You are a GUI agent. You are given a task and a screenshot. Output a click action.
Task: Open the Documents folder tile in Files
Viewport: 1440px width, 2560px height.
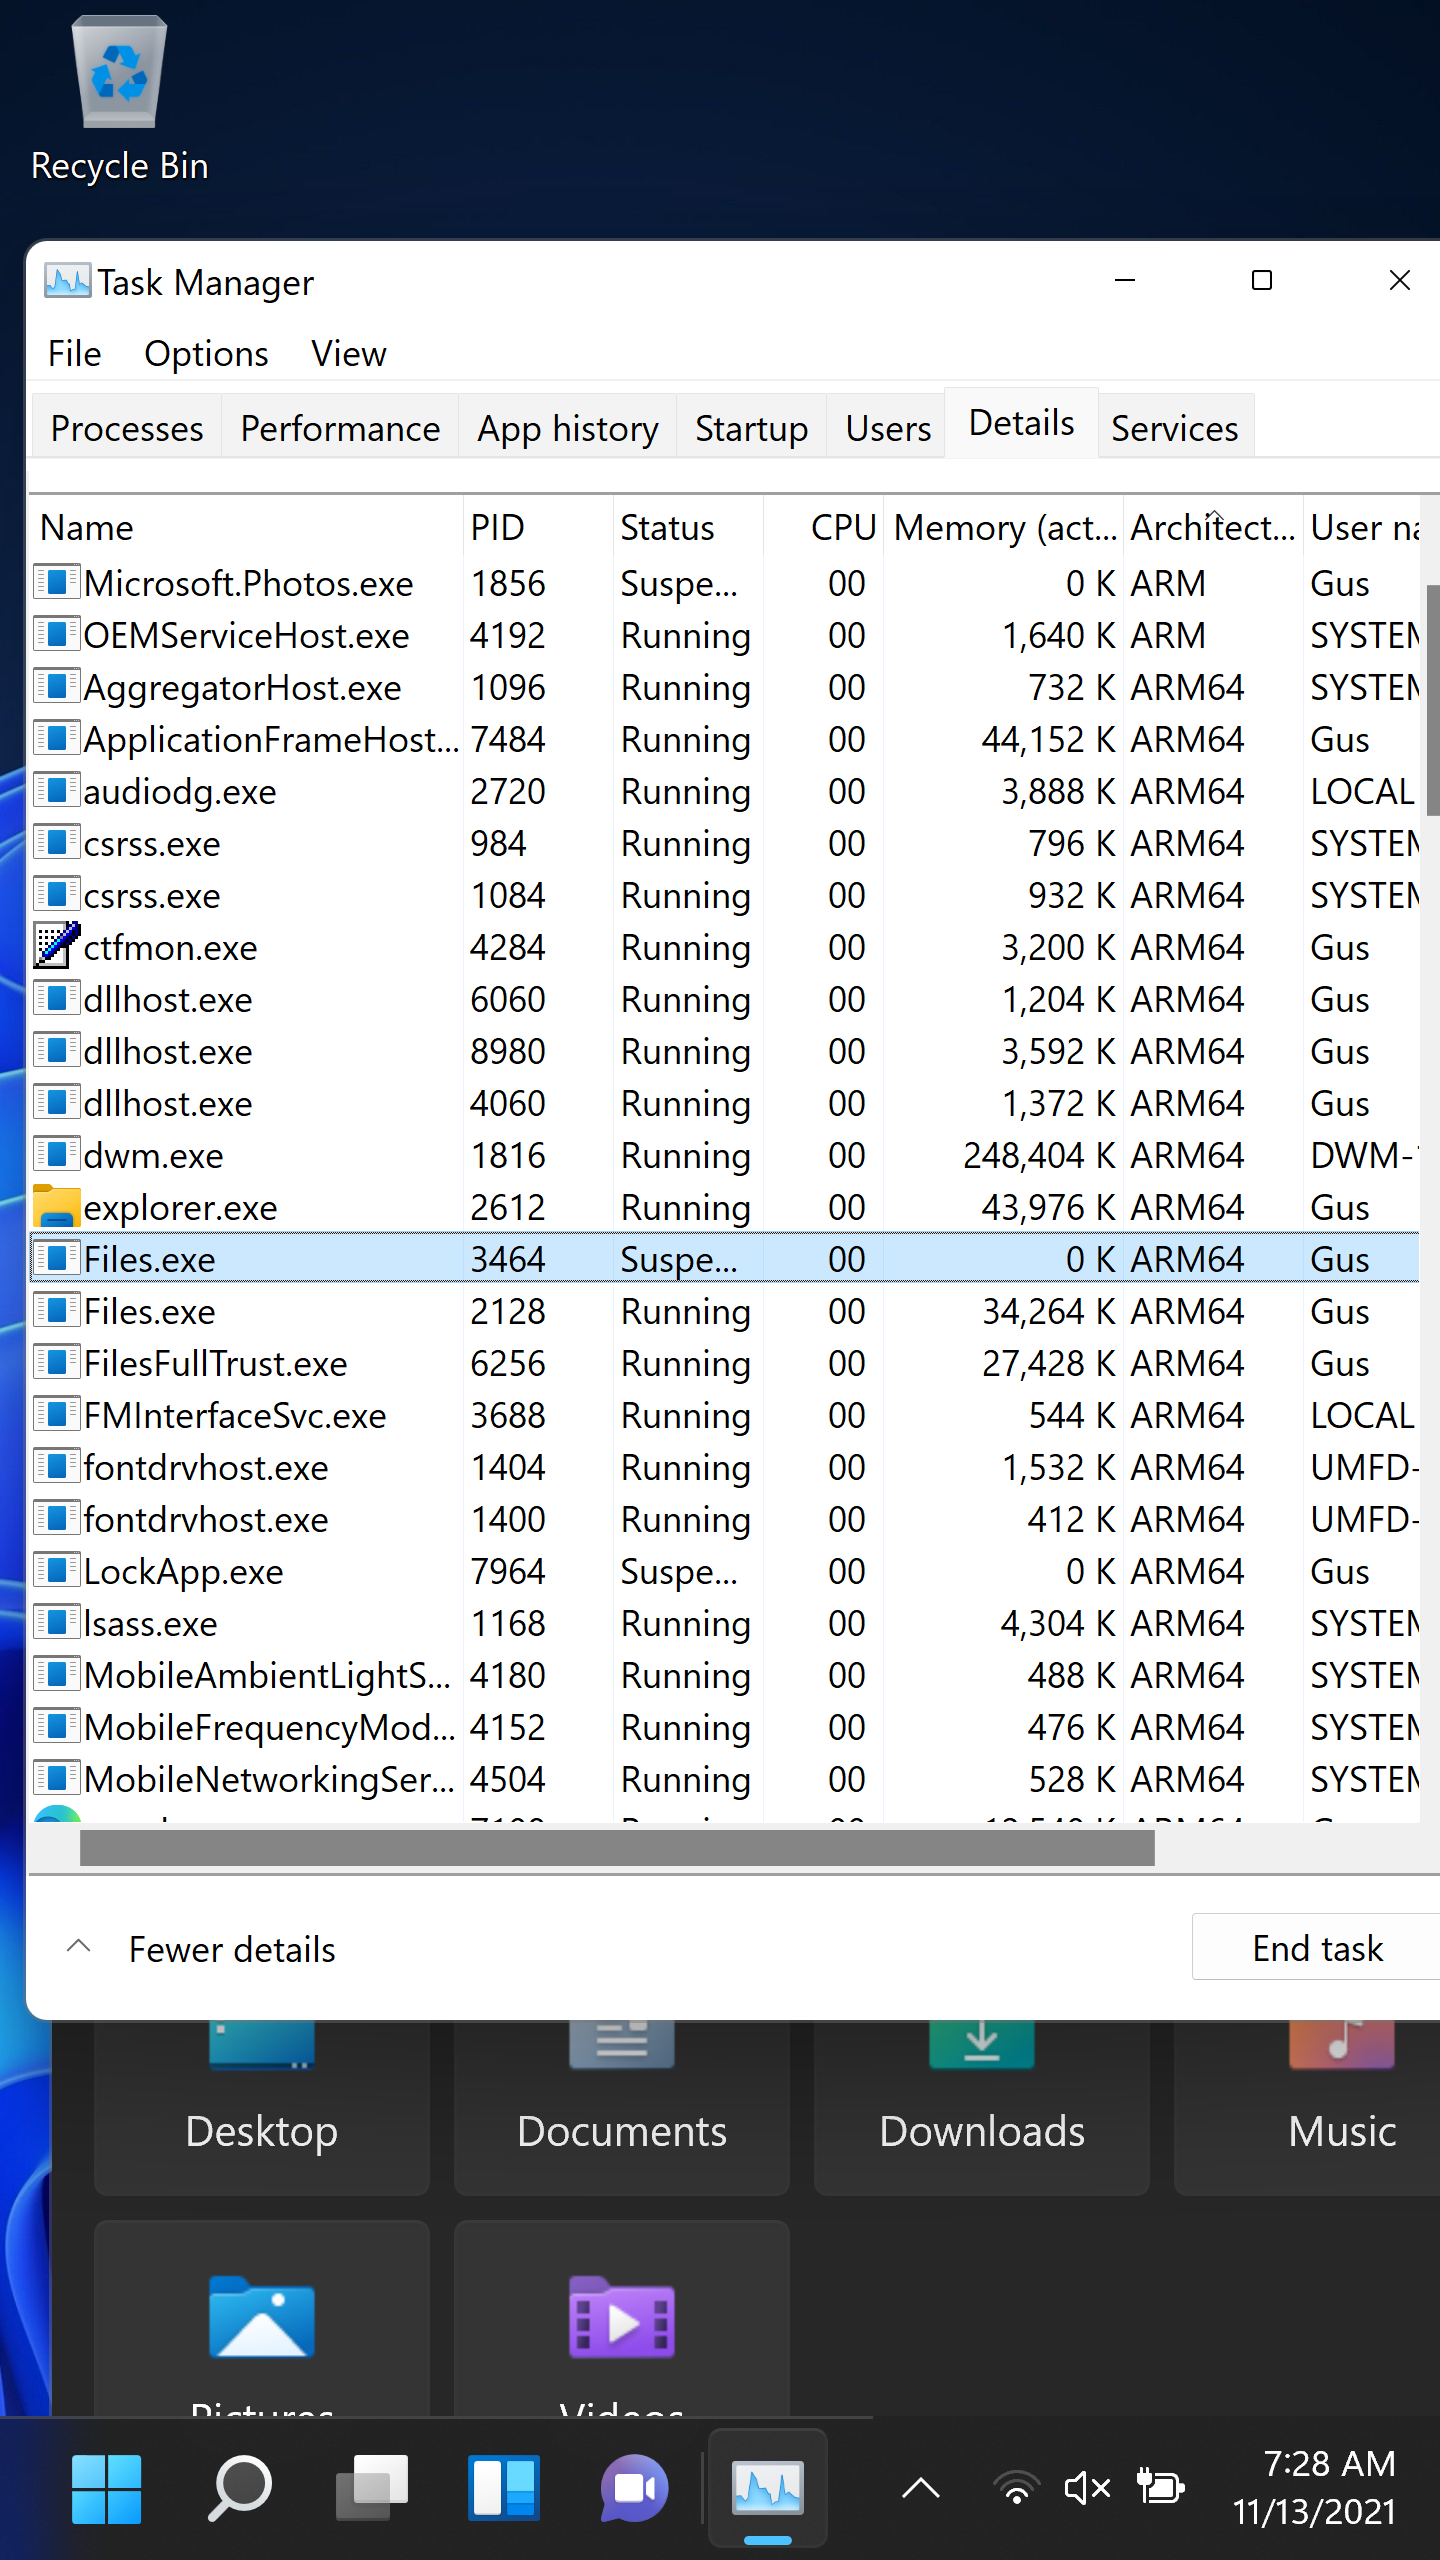click(x=622, y=2107)
